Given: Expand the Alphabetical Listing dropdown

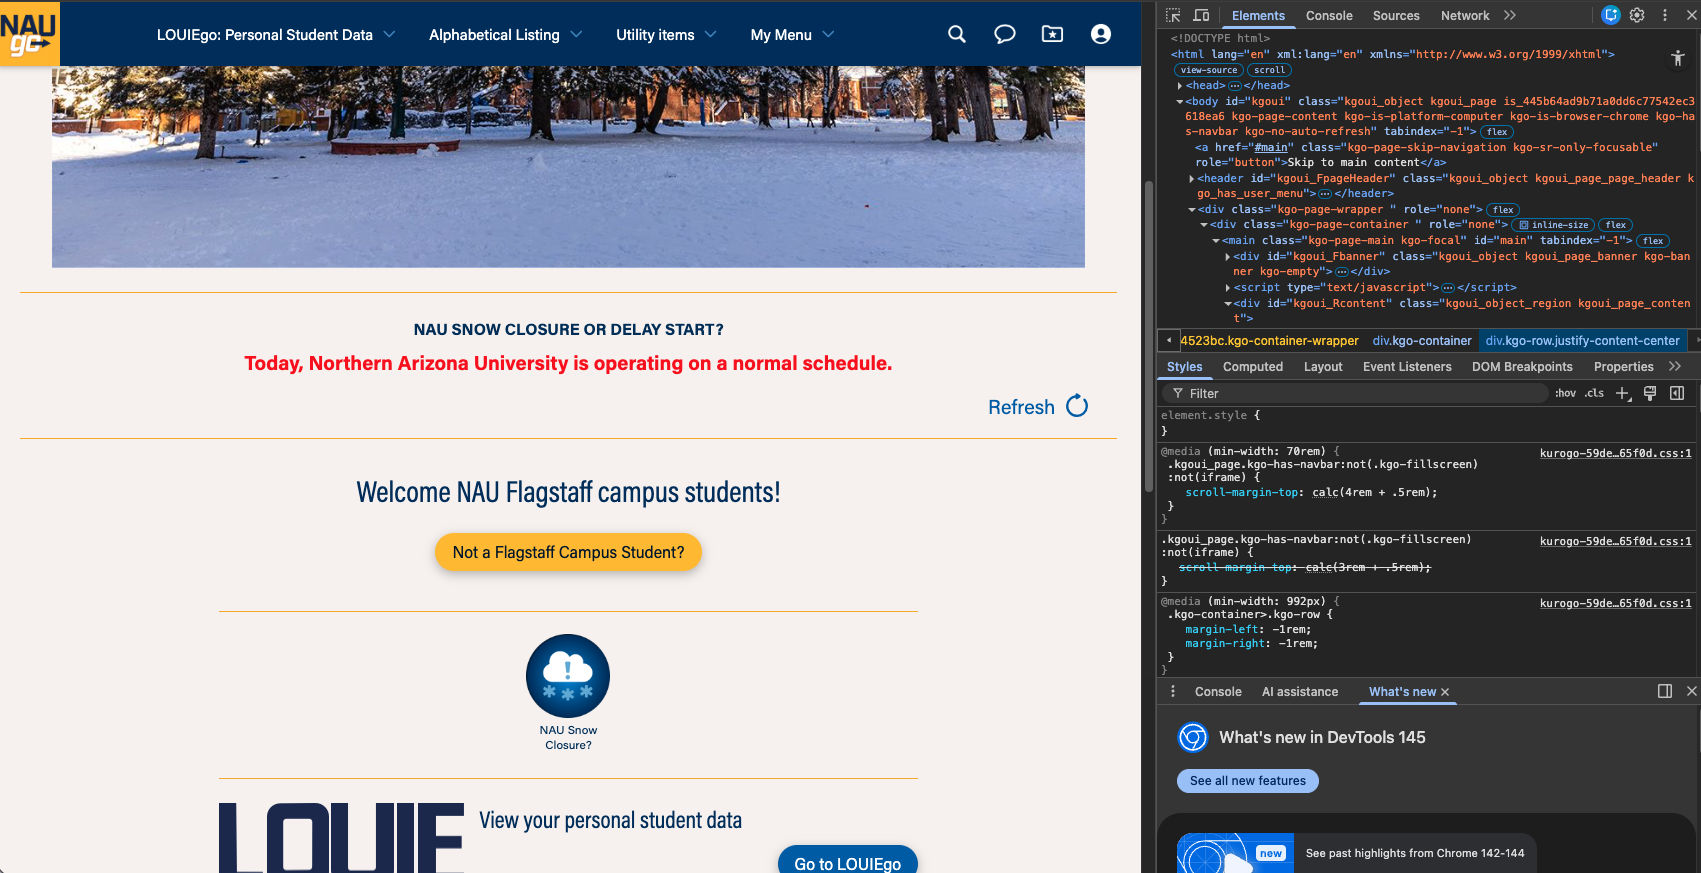Looking at the screenshot, I should click(x=505, y=35).
